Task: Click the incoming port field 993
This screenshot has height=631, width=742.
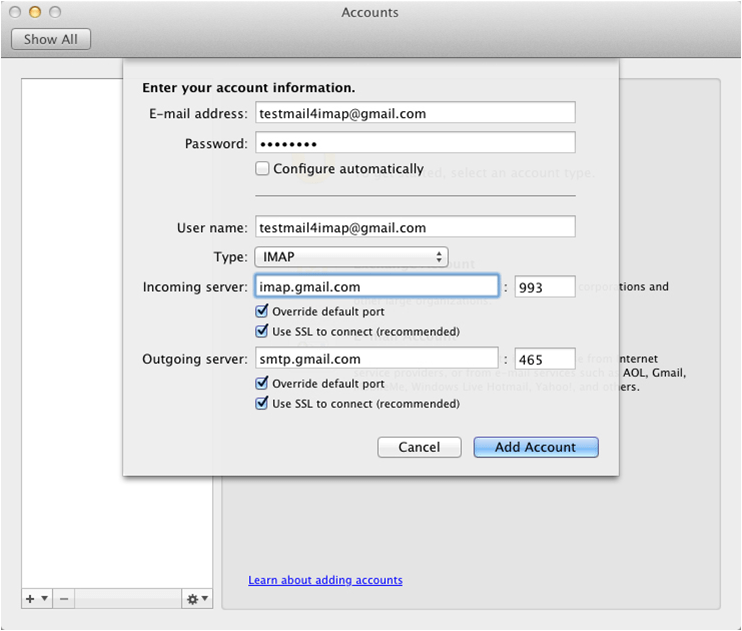Action: (x=545, y=287)
